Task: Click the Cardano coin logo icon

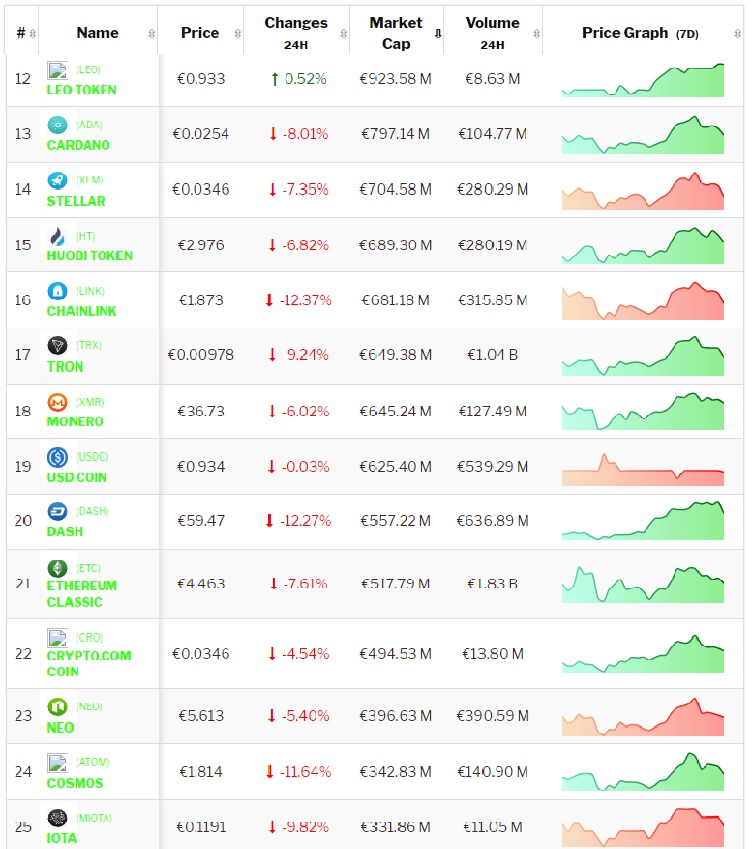Action: pos(57,125)
